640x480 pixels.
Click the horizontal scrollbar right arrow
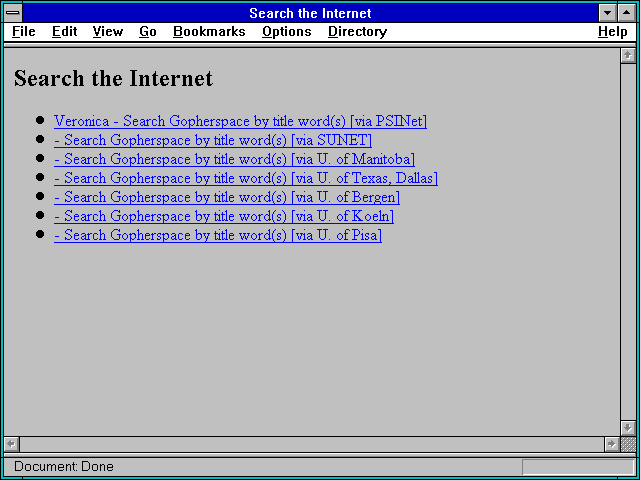[611, 444]
